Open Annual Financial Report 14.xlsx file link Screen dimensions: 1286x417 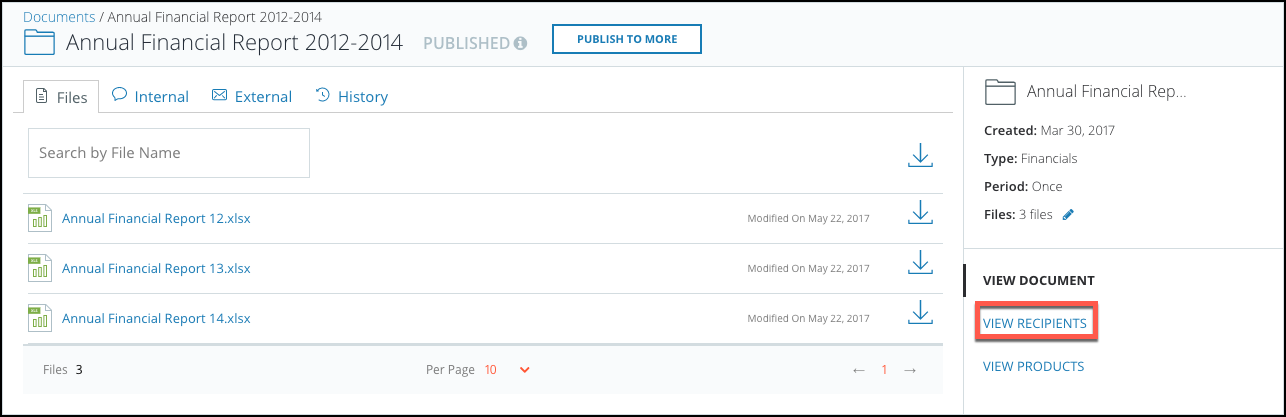click(156, 318)
